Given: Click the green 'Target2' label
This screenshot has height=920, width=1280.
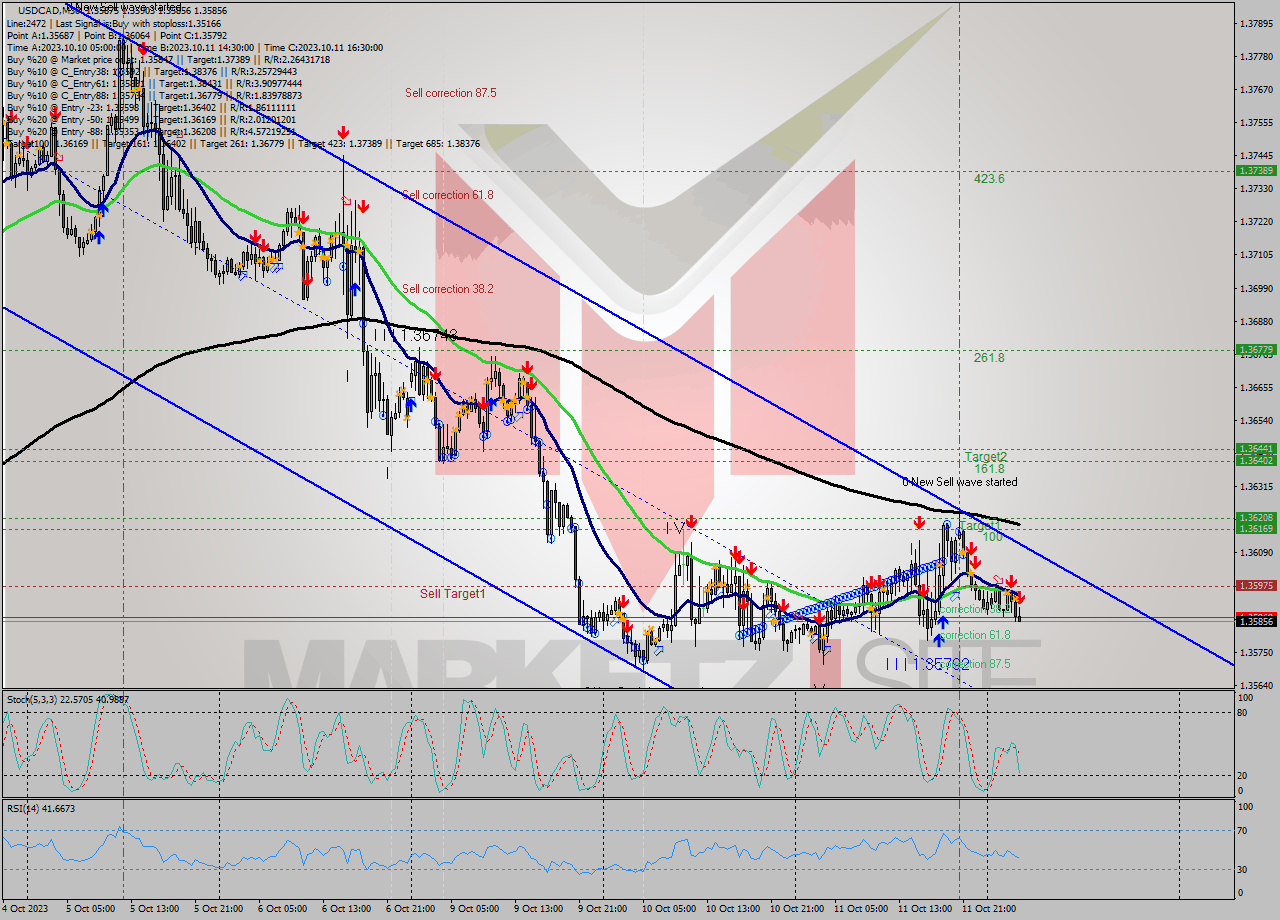Looking at the screenshot, I should (985, 456).
